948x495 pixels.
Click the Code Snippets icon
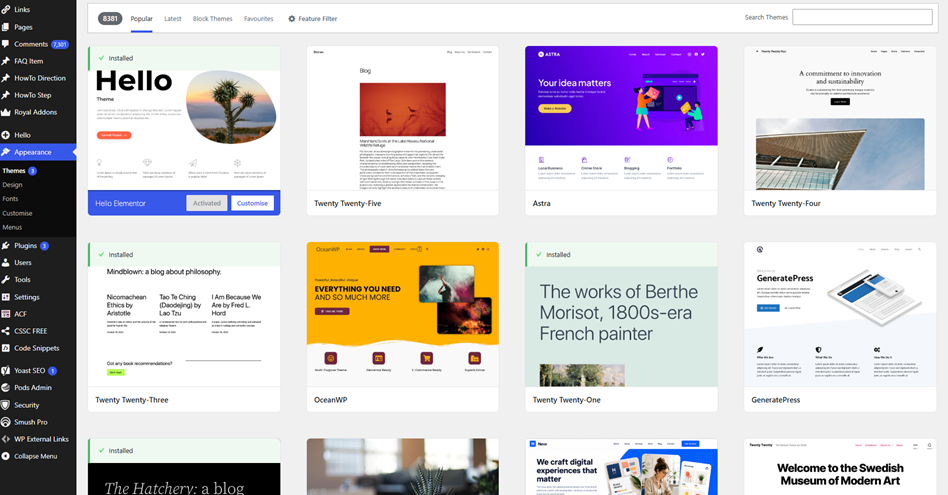pos(6,348)
